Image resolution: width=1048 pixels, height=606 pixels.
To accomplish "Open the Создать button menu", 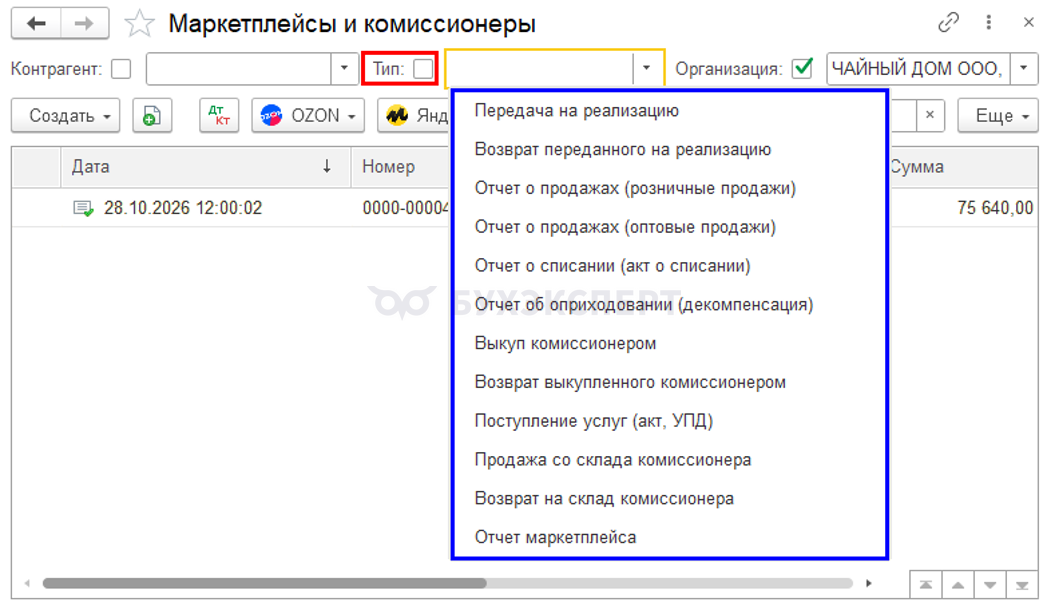I will coord(66,116).
